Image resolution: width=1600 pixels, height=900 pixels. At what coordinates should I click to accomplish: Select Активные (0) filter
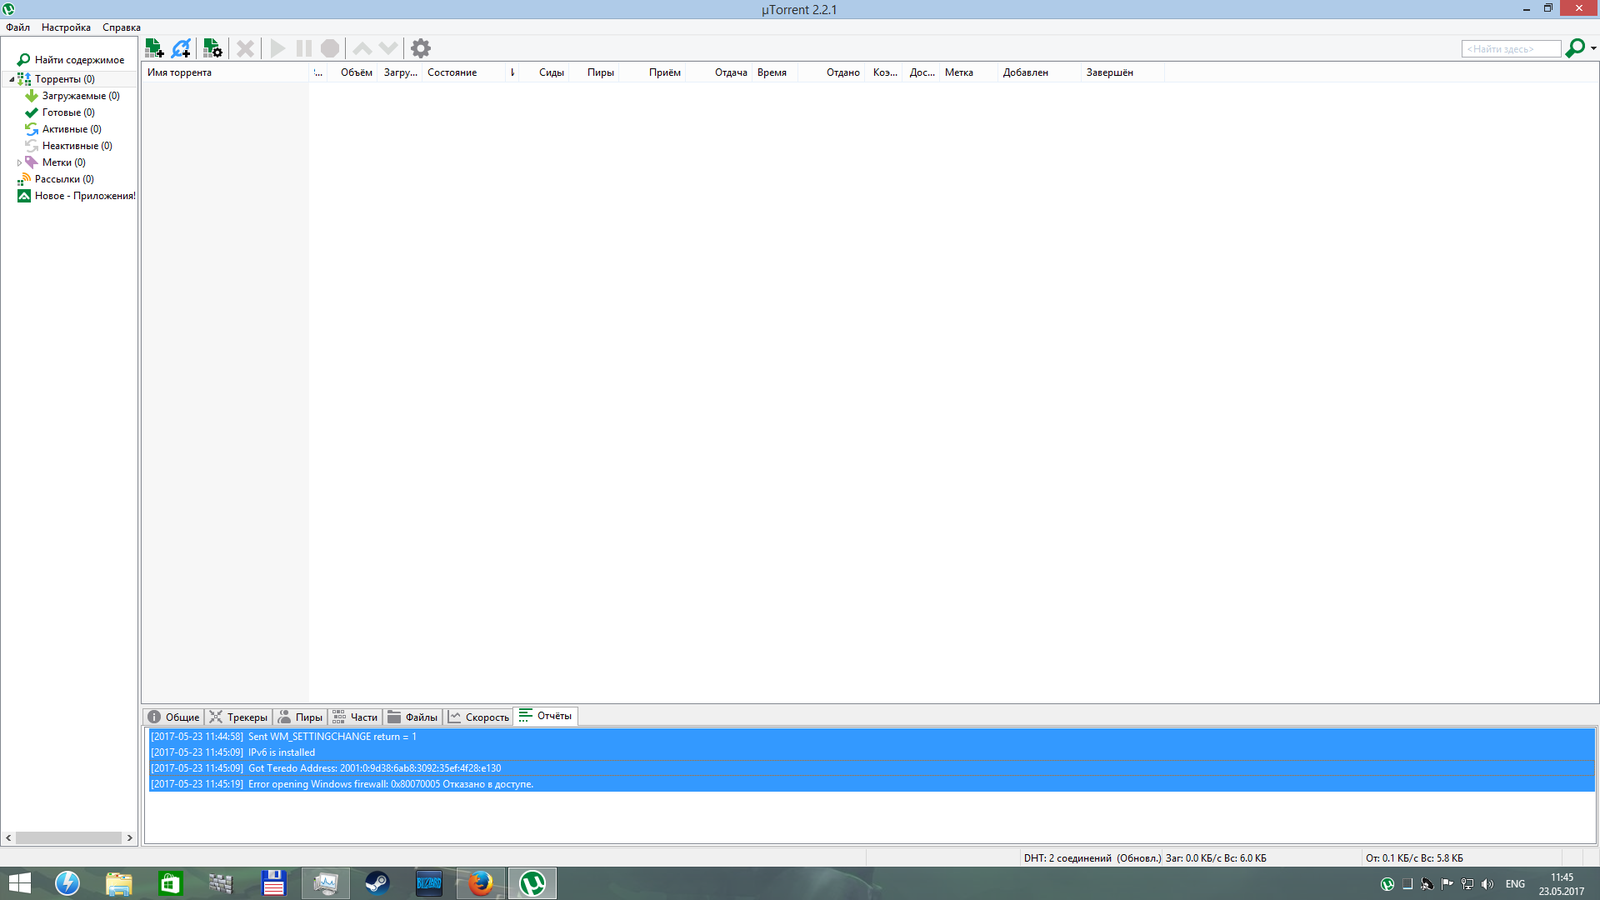click(x=71, y=129)
